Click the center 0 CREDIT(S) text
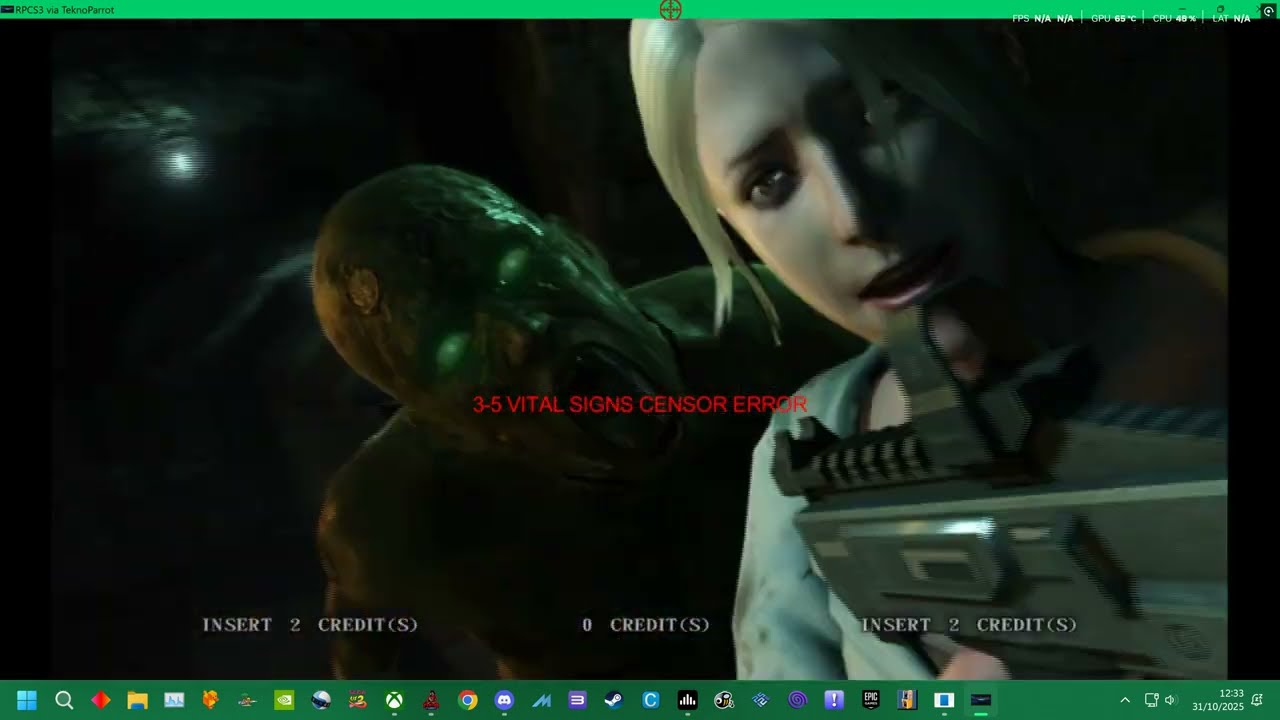This screenshot has height=720, width=1280. pyautogui.click(x=646, y=625)
